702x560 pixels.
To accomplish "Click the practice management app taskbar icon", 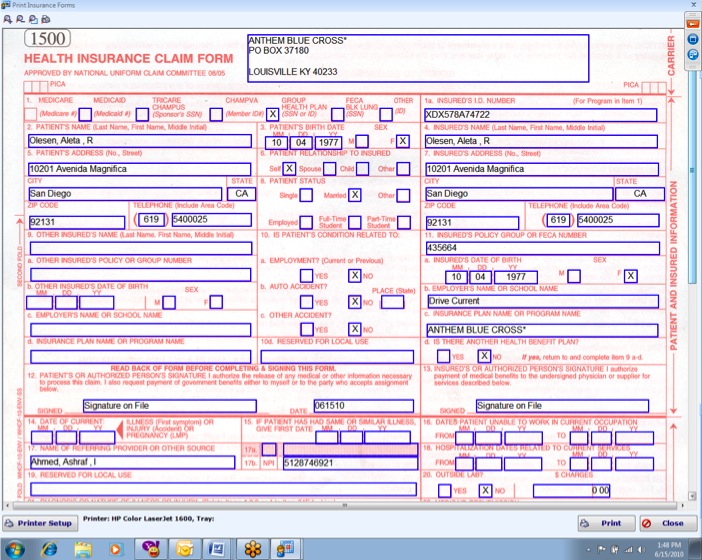I will (x=286, y=549).
